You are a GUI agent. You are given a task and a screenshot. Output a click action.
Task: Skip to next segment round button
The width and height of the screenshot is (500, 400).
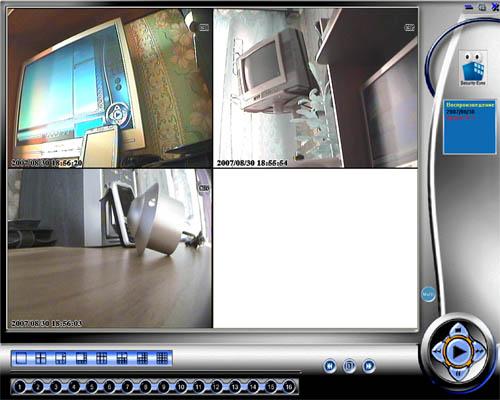pos(369,366)
